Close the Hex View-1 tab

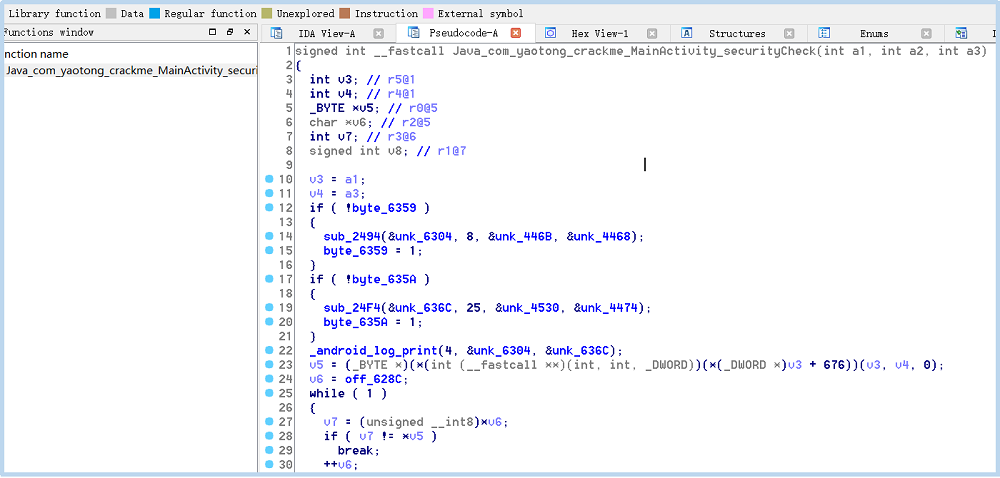point(652,34)
